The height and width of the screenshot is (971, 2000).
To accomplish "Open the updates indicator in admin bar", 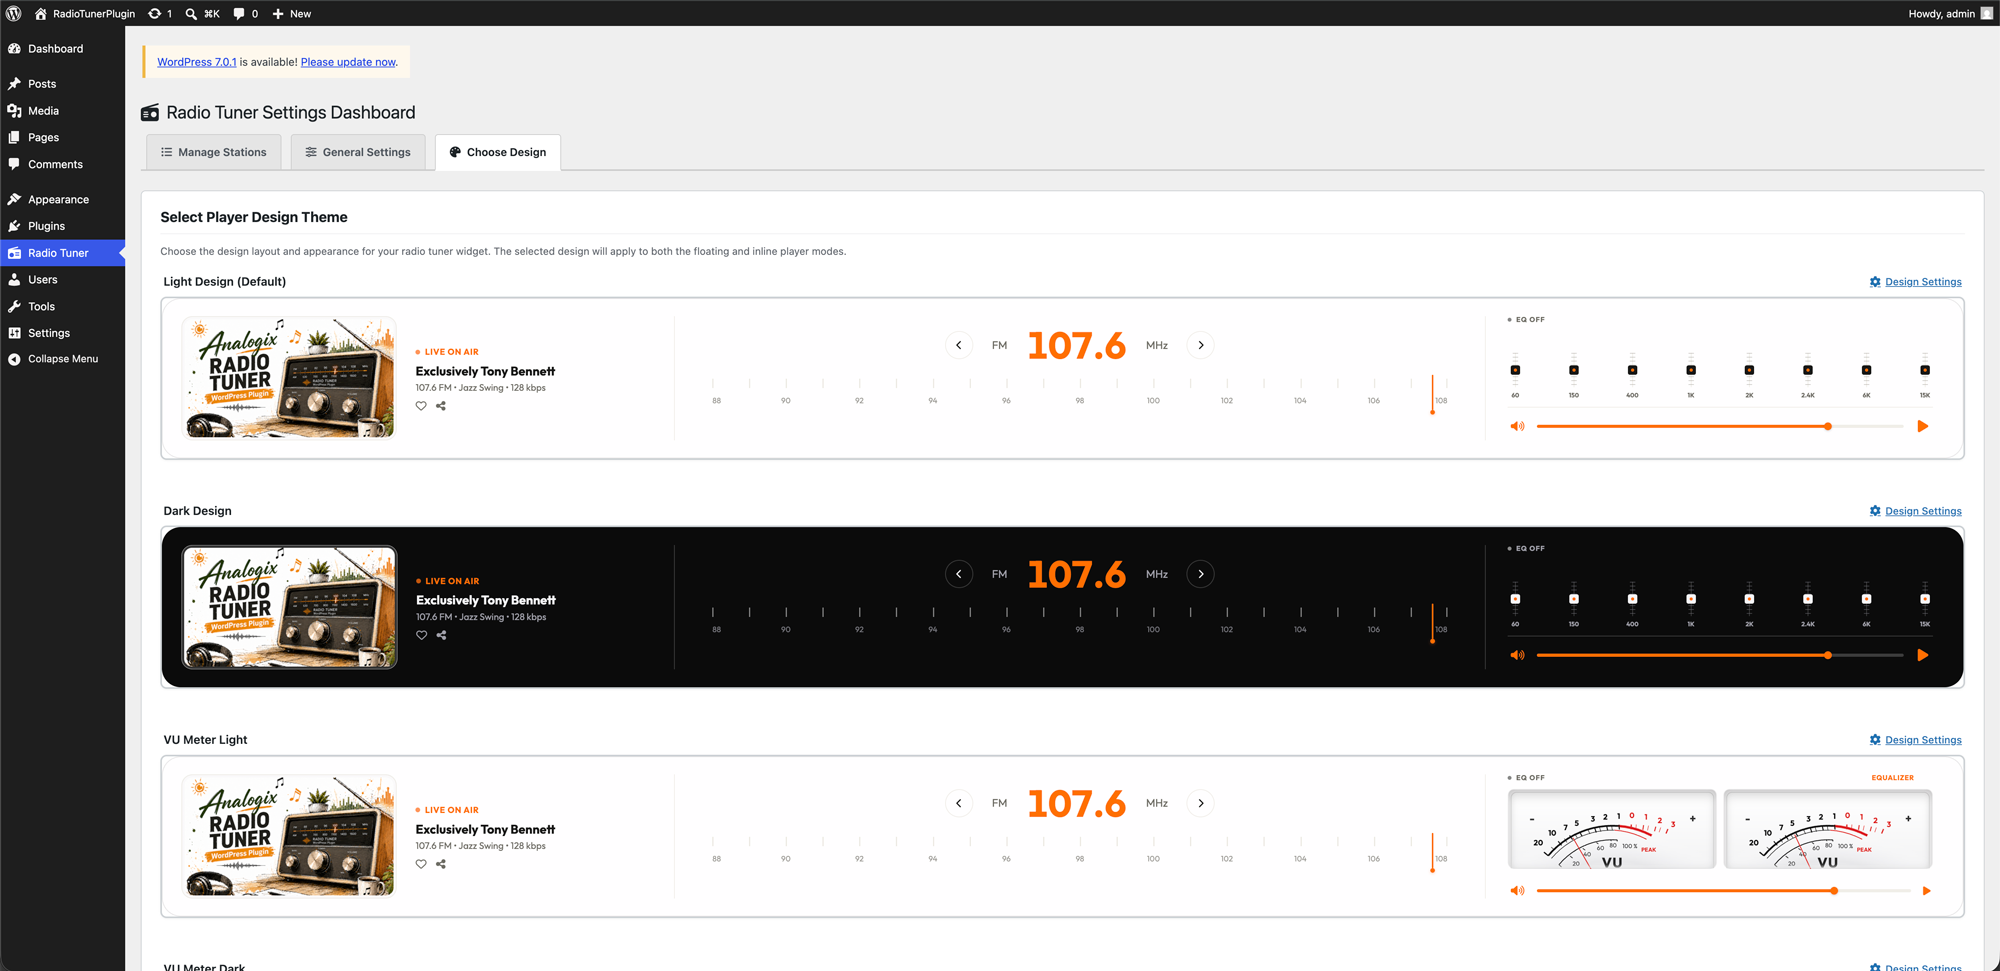I will coord(160,13).
